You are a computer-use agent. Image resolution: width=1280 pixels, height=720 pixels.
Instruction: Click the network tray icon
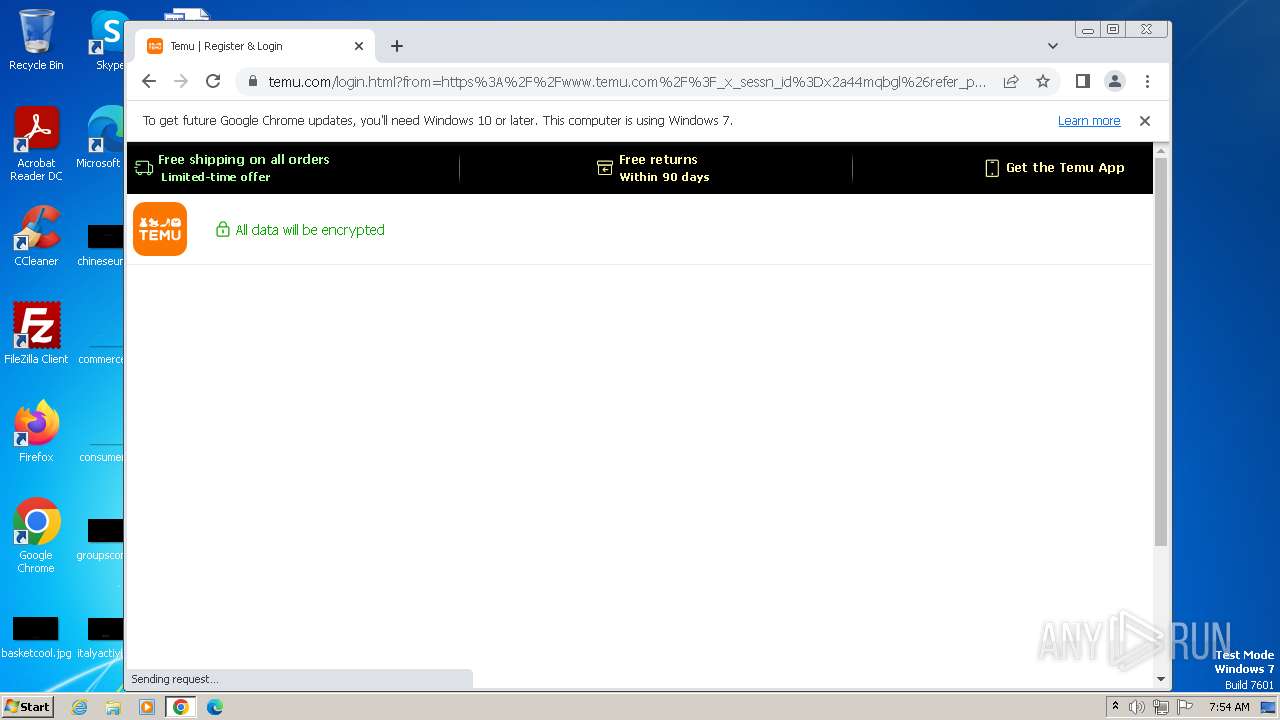1161,707
